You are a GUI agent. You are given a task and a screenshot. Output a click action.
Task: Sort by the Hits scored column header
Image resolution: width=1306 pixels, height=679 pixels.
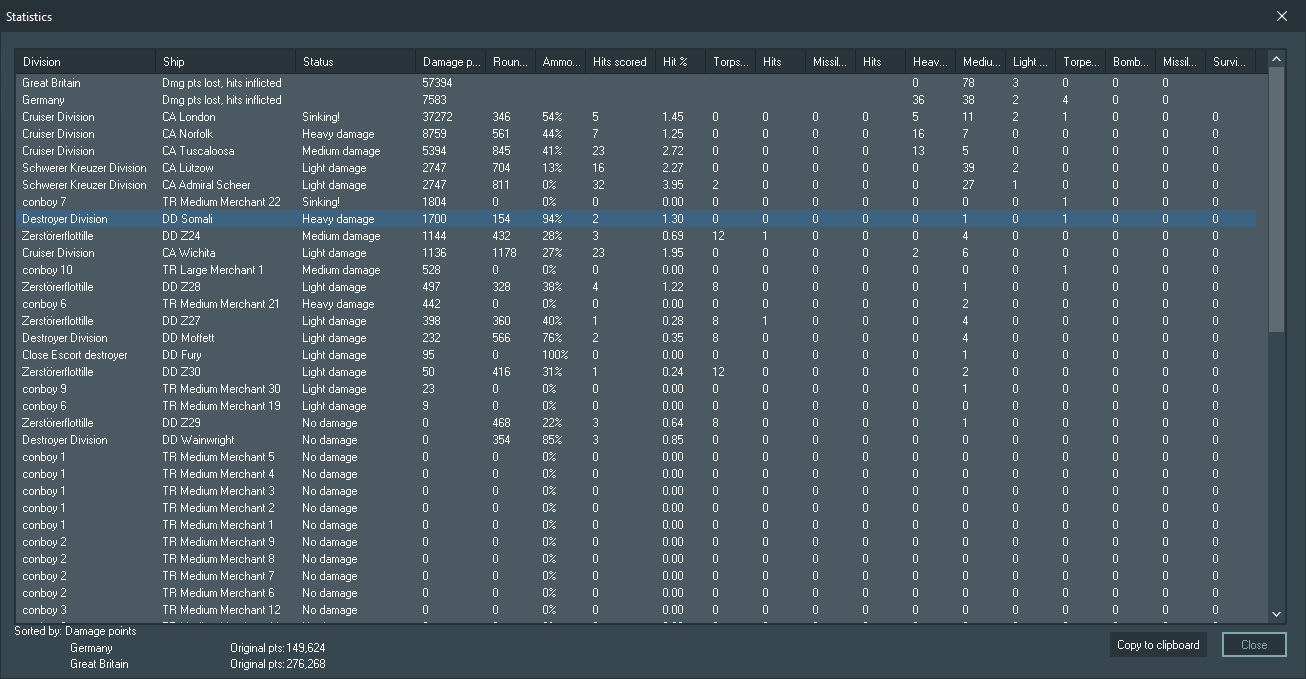click(x=621, y=62)
